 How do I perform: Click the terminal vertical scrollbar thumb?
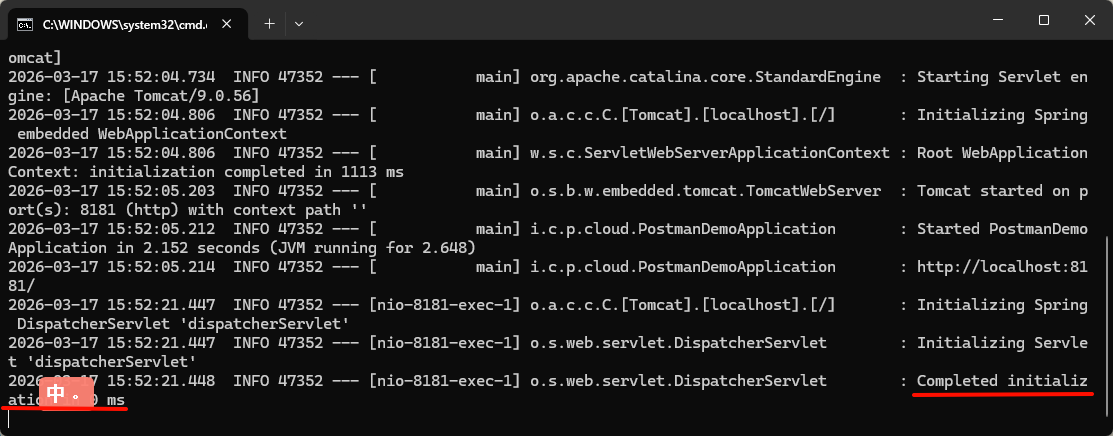pyautogui.click(x=1106, y=320)
